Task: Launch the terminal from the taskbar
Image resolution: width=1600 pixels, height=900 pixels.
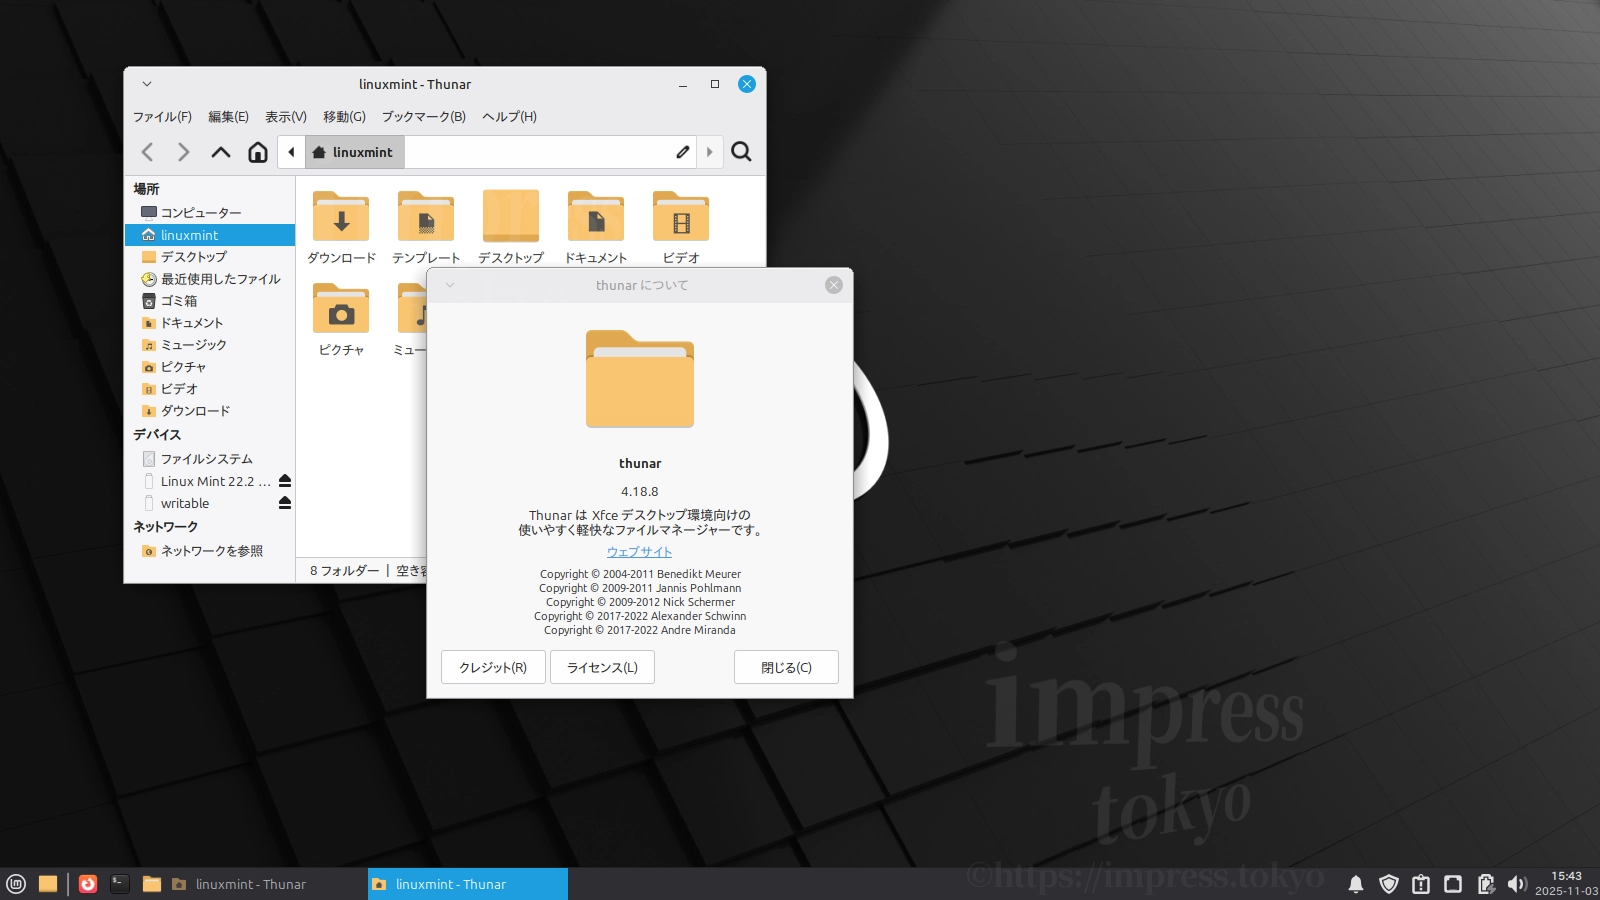Action: tap(120, 884)
